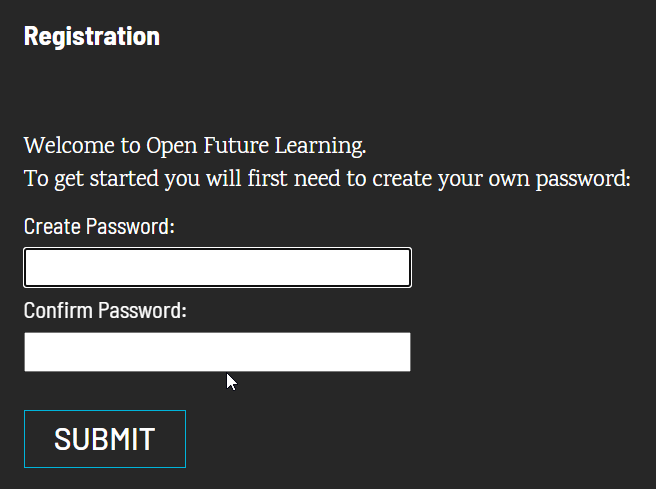The image size is (656, 489).
Task: Click the Registration heading
Action: pyautogui.click(x=92, y=36)
